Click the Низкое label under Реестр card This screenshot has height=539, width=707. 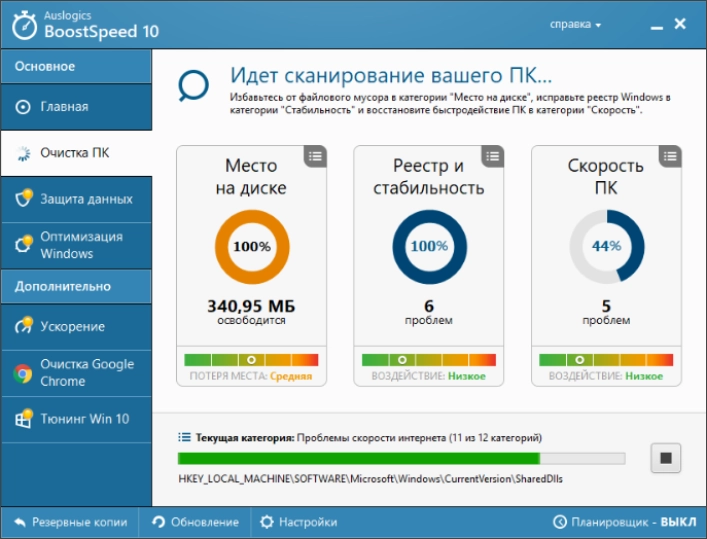(467, 376)
